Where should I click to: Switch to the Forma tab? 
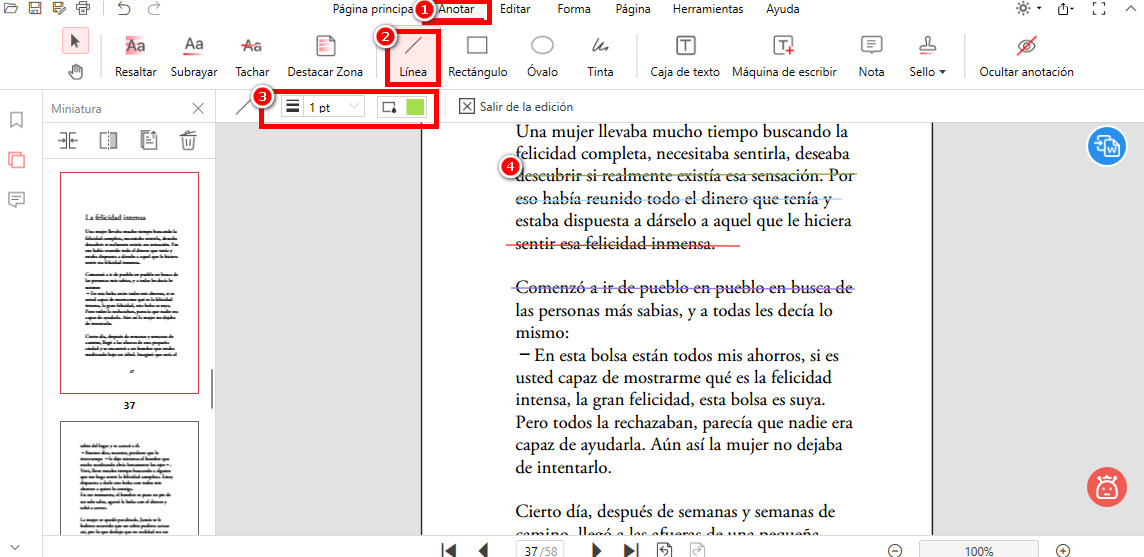point(574,9)
